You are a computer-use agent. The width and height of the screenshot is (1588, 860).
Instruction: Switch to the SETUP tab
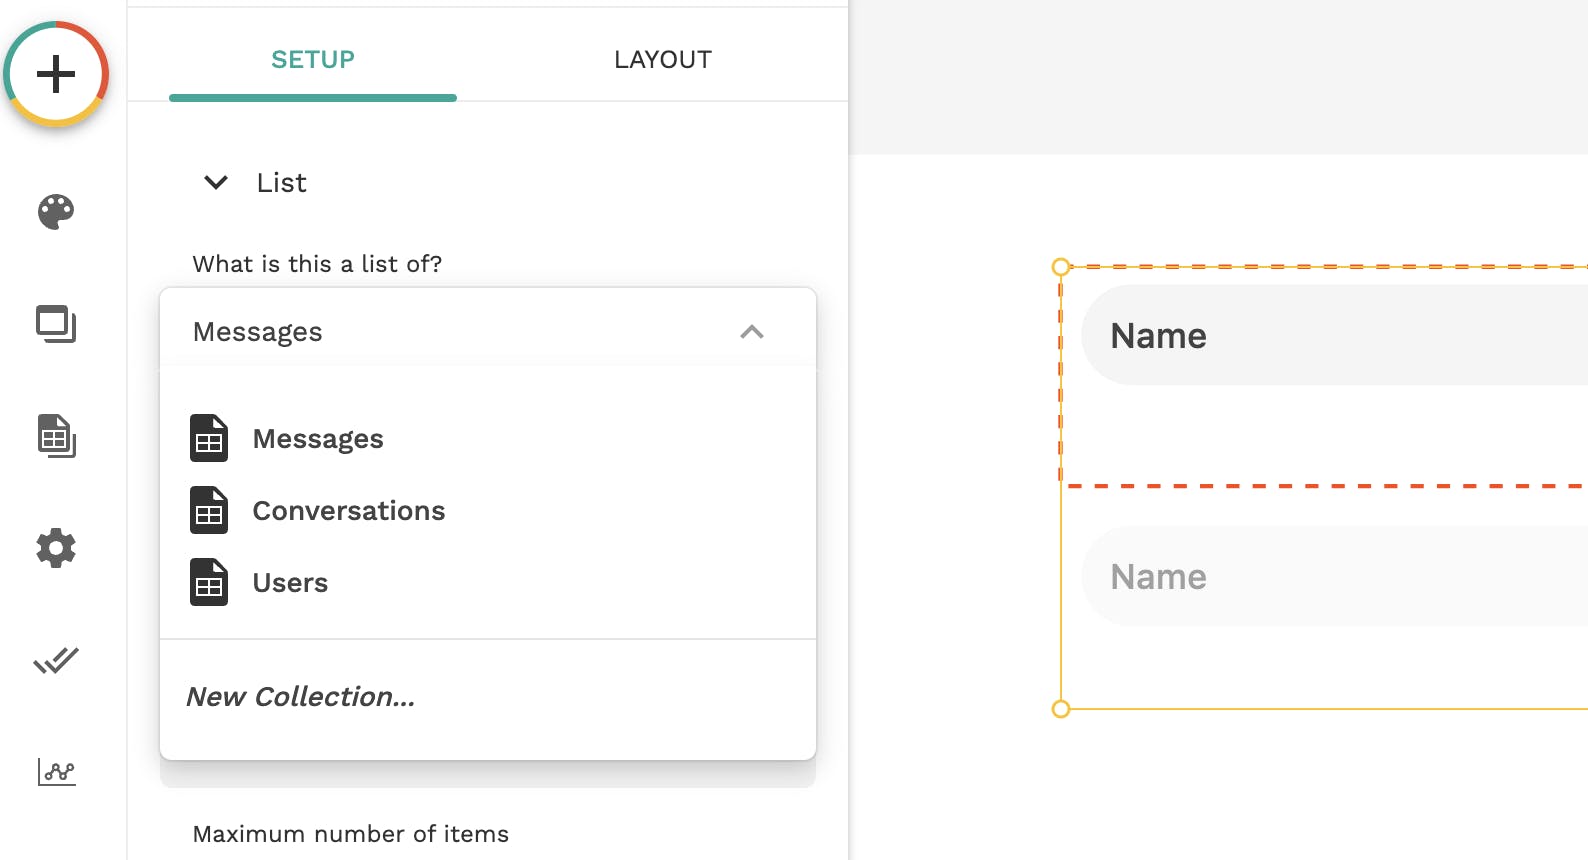tap(313, 60)
